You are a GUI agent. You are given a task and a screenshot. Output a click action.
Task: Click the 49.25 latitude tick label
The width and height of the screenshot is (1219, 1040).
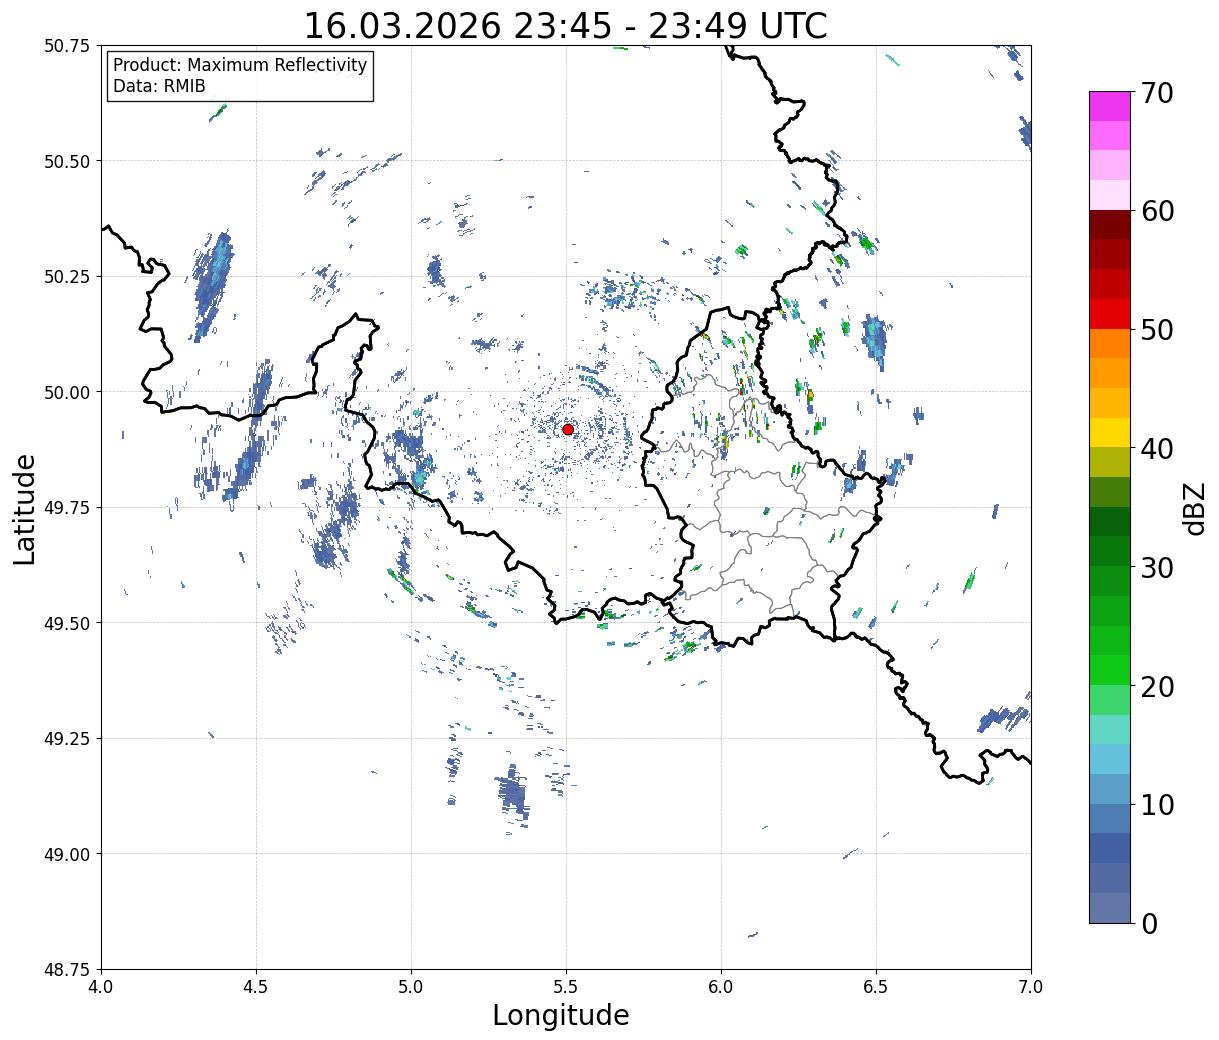click(66, 739)
